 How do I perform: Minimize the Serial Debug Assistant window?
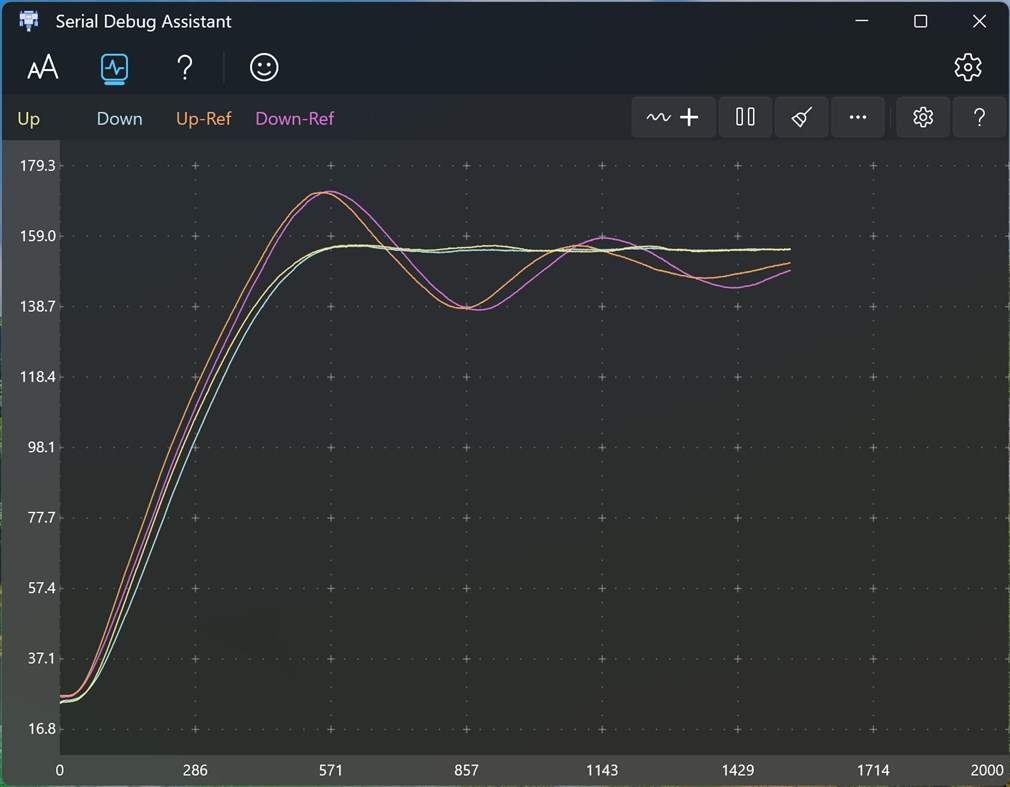coord(862,21)
